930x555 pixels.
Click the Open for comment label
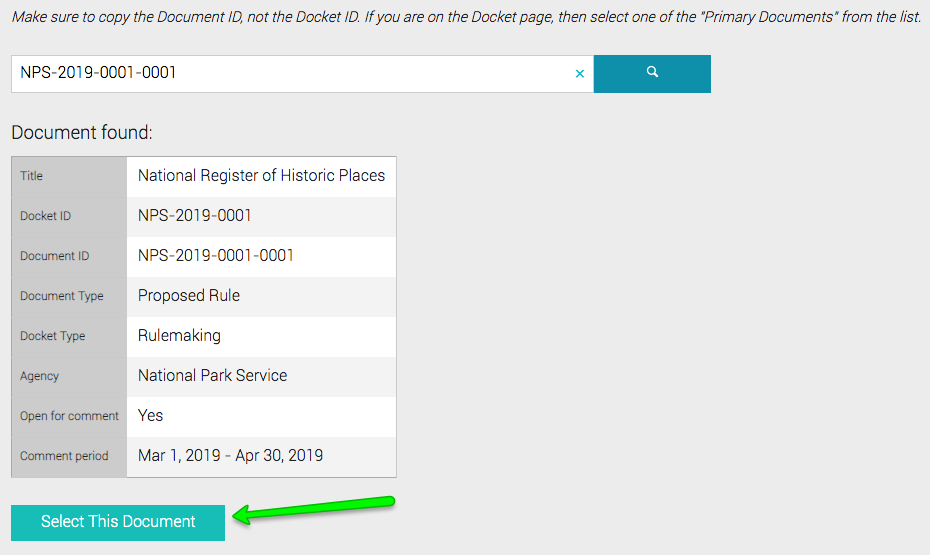69,416
